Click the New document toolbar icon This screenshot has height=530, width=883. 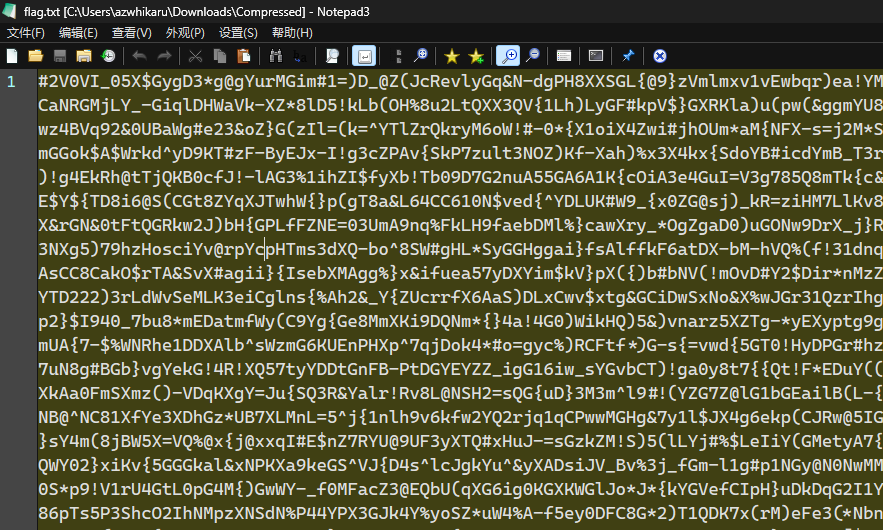pyautogui.click(x=12, y=56)
